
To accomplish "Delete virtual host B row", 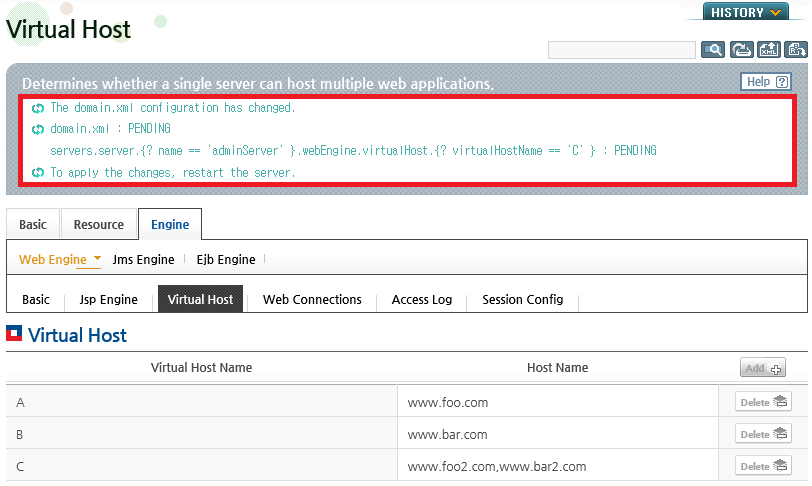I will tap(763, 434).
